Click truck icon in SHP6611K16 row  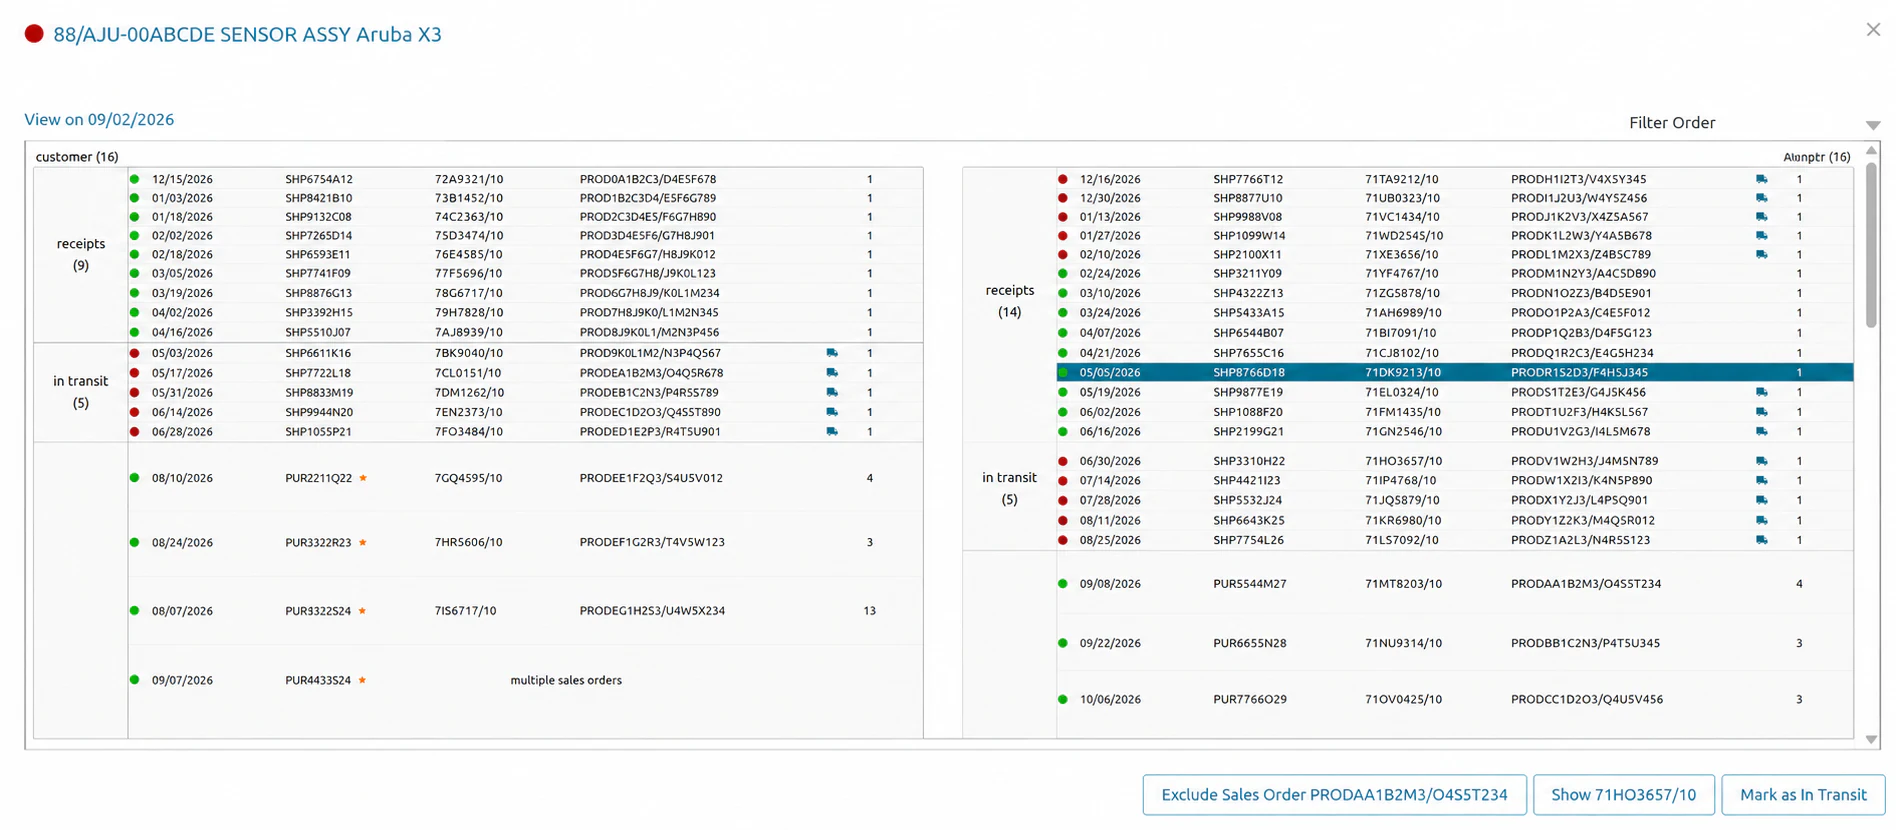(x=832, y=353)
